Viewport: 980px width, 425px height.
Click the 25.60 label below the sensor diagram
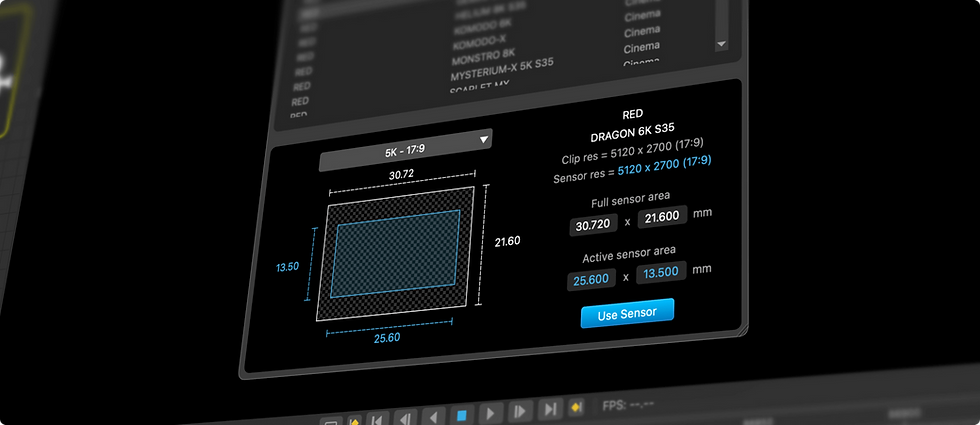[x=387, y=338]
